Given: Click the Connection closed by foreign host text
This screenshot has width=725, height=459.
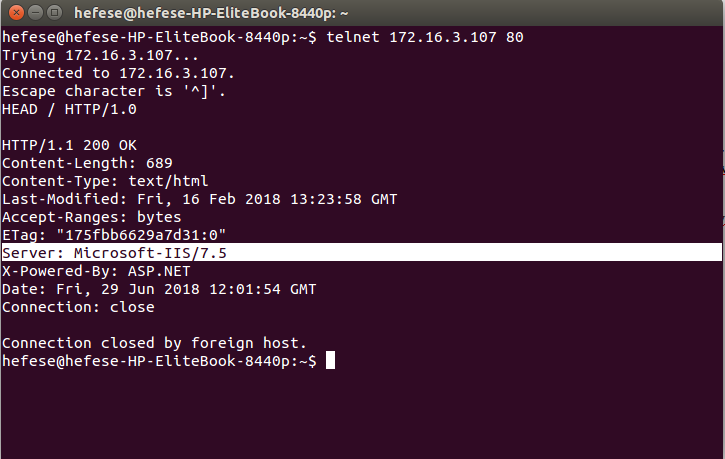Looking at the screenshot, I should click(154, 343).
